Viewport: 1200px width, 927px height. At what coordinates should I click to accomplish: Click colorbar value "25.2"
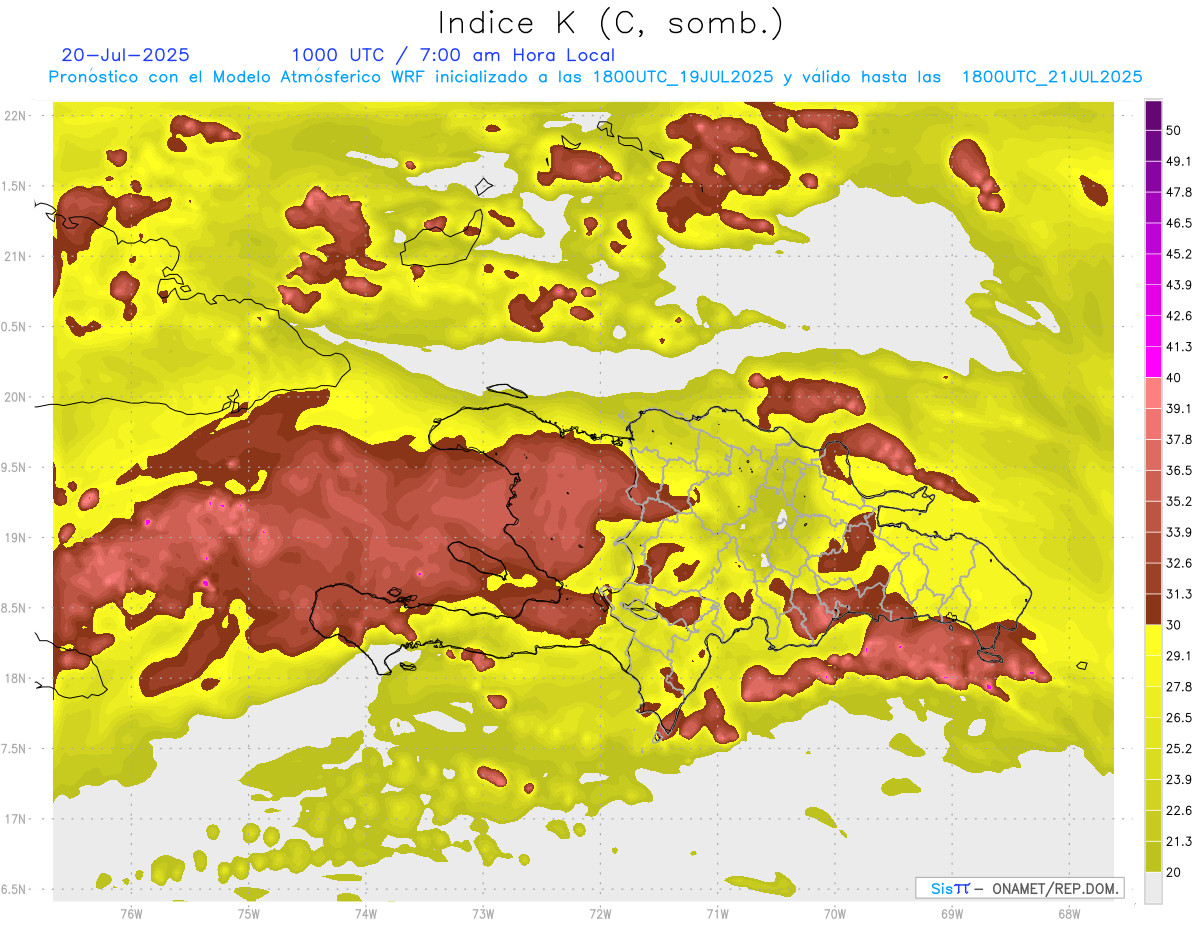tap(1179, 748)
